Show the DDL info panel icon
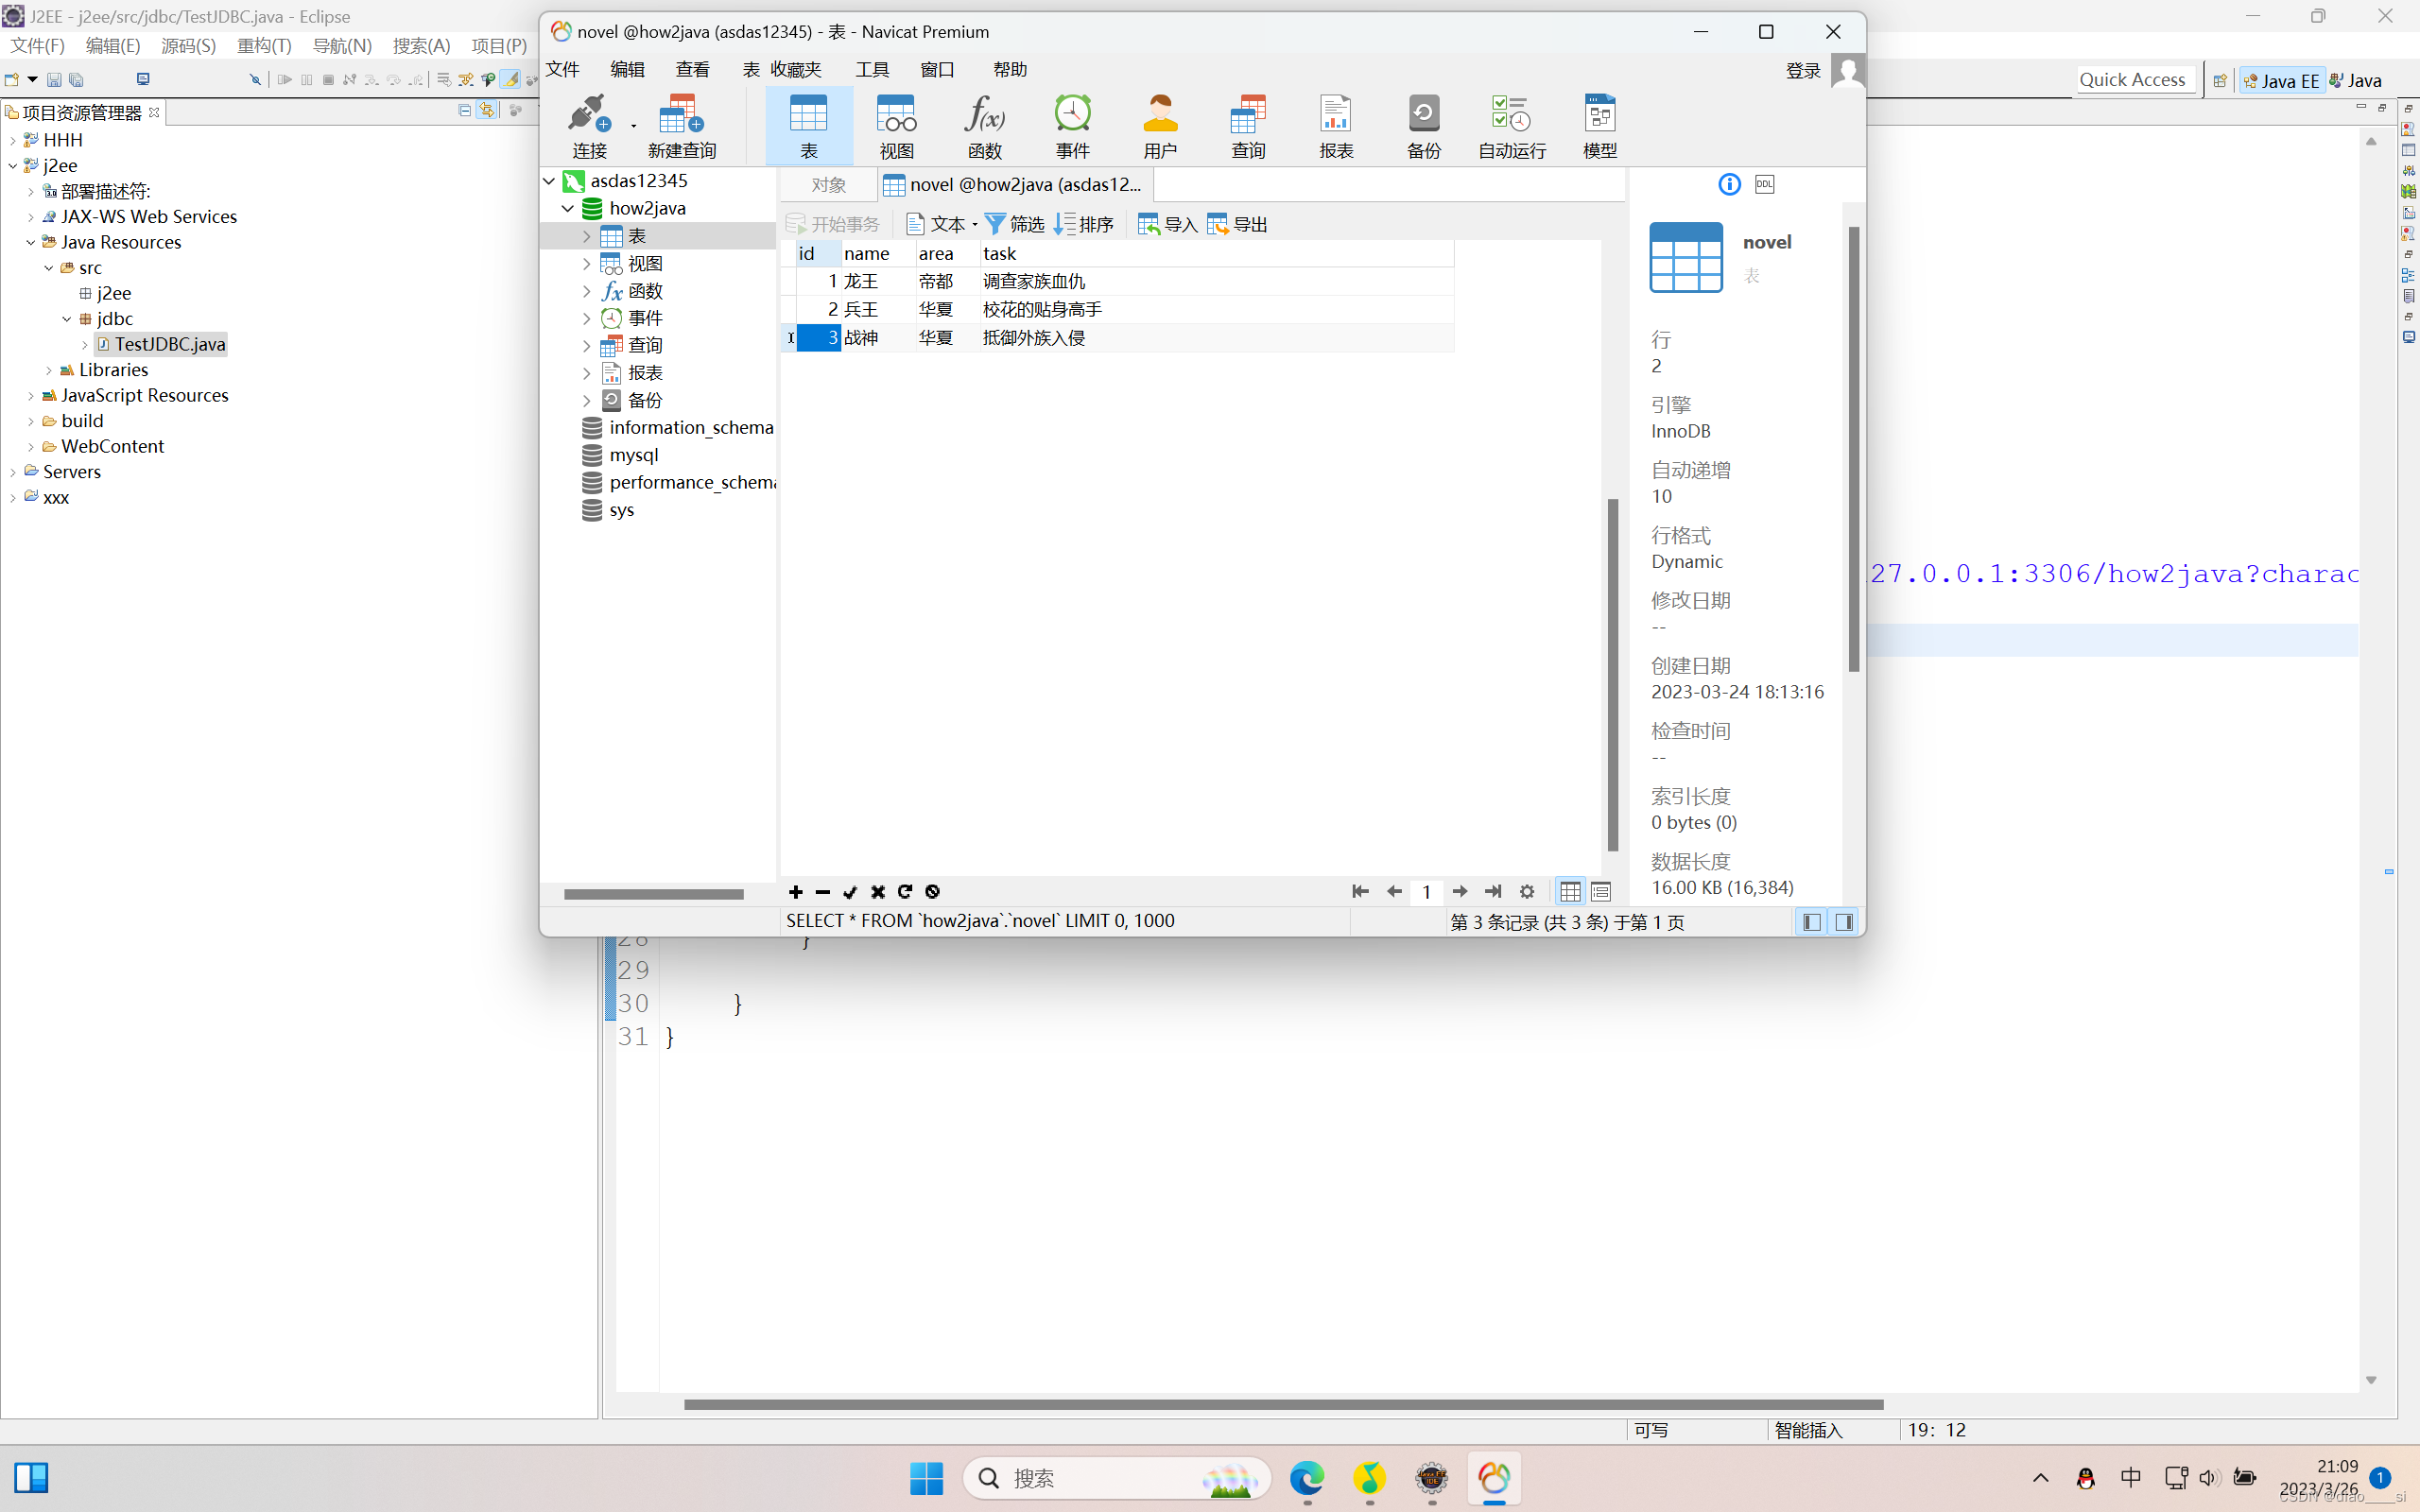This screenshot has width=2420, height=1512. click(1765, 184)
